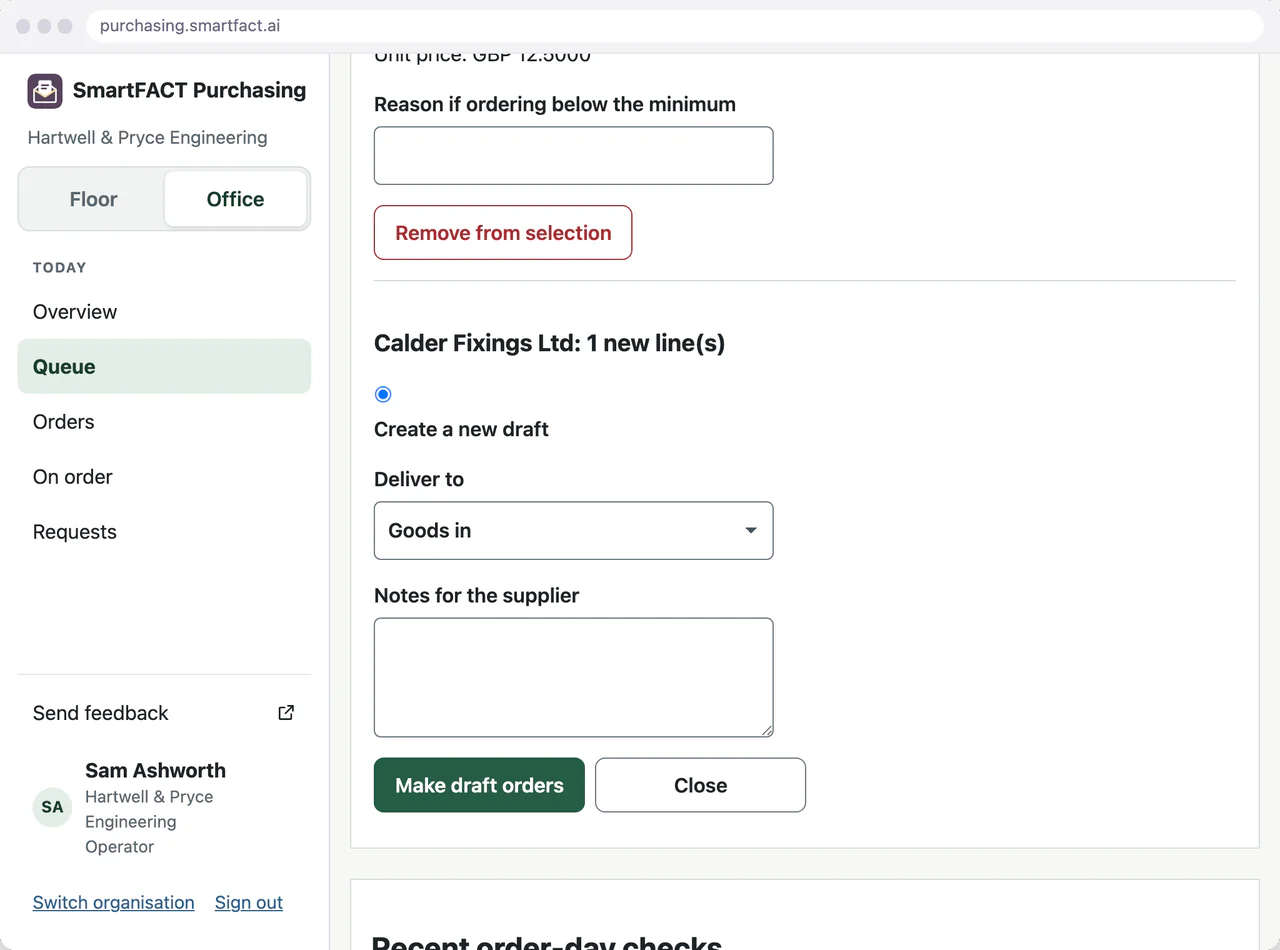Click the Sign out link
1280x950 pixels.
click(x=249, y=902)
